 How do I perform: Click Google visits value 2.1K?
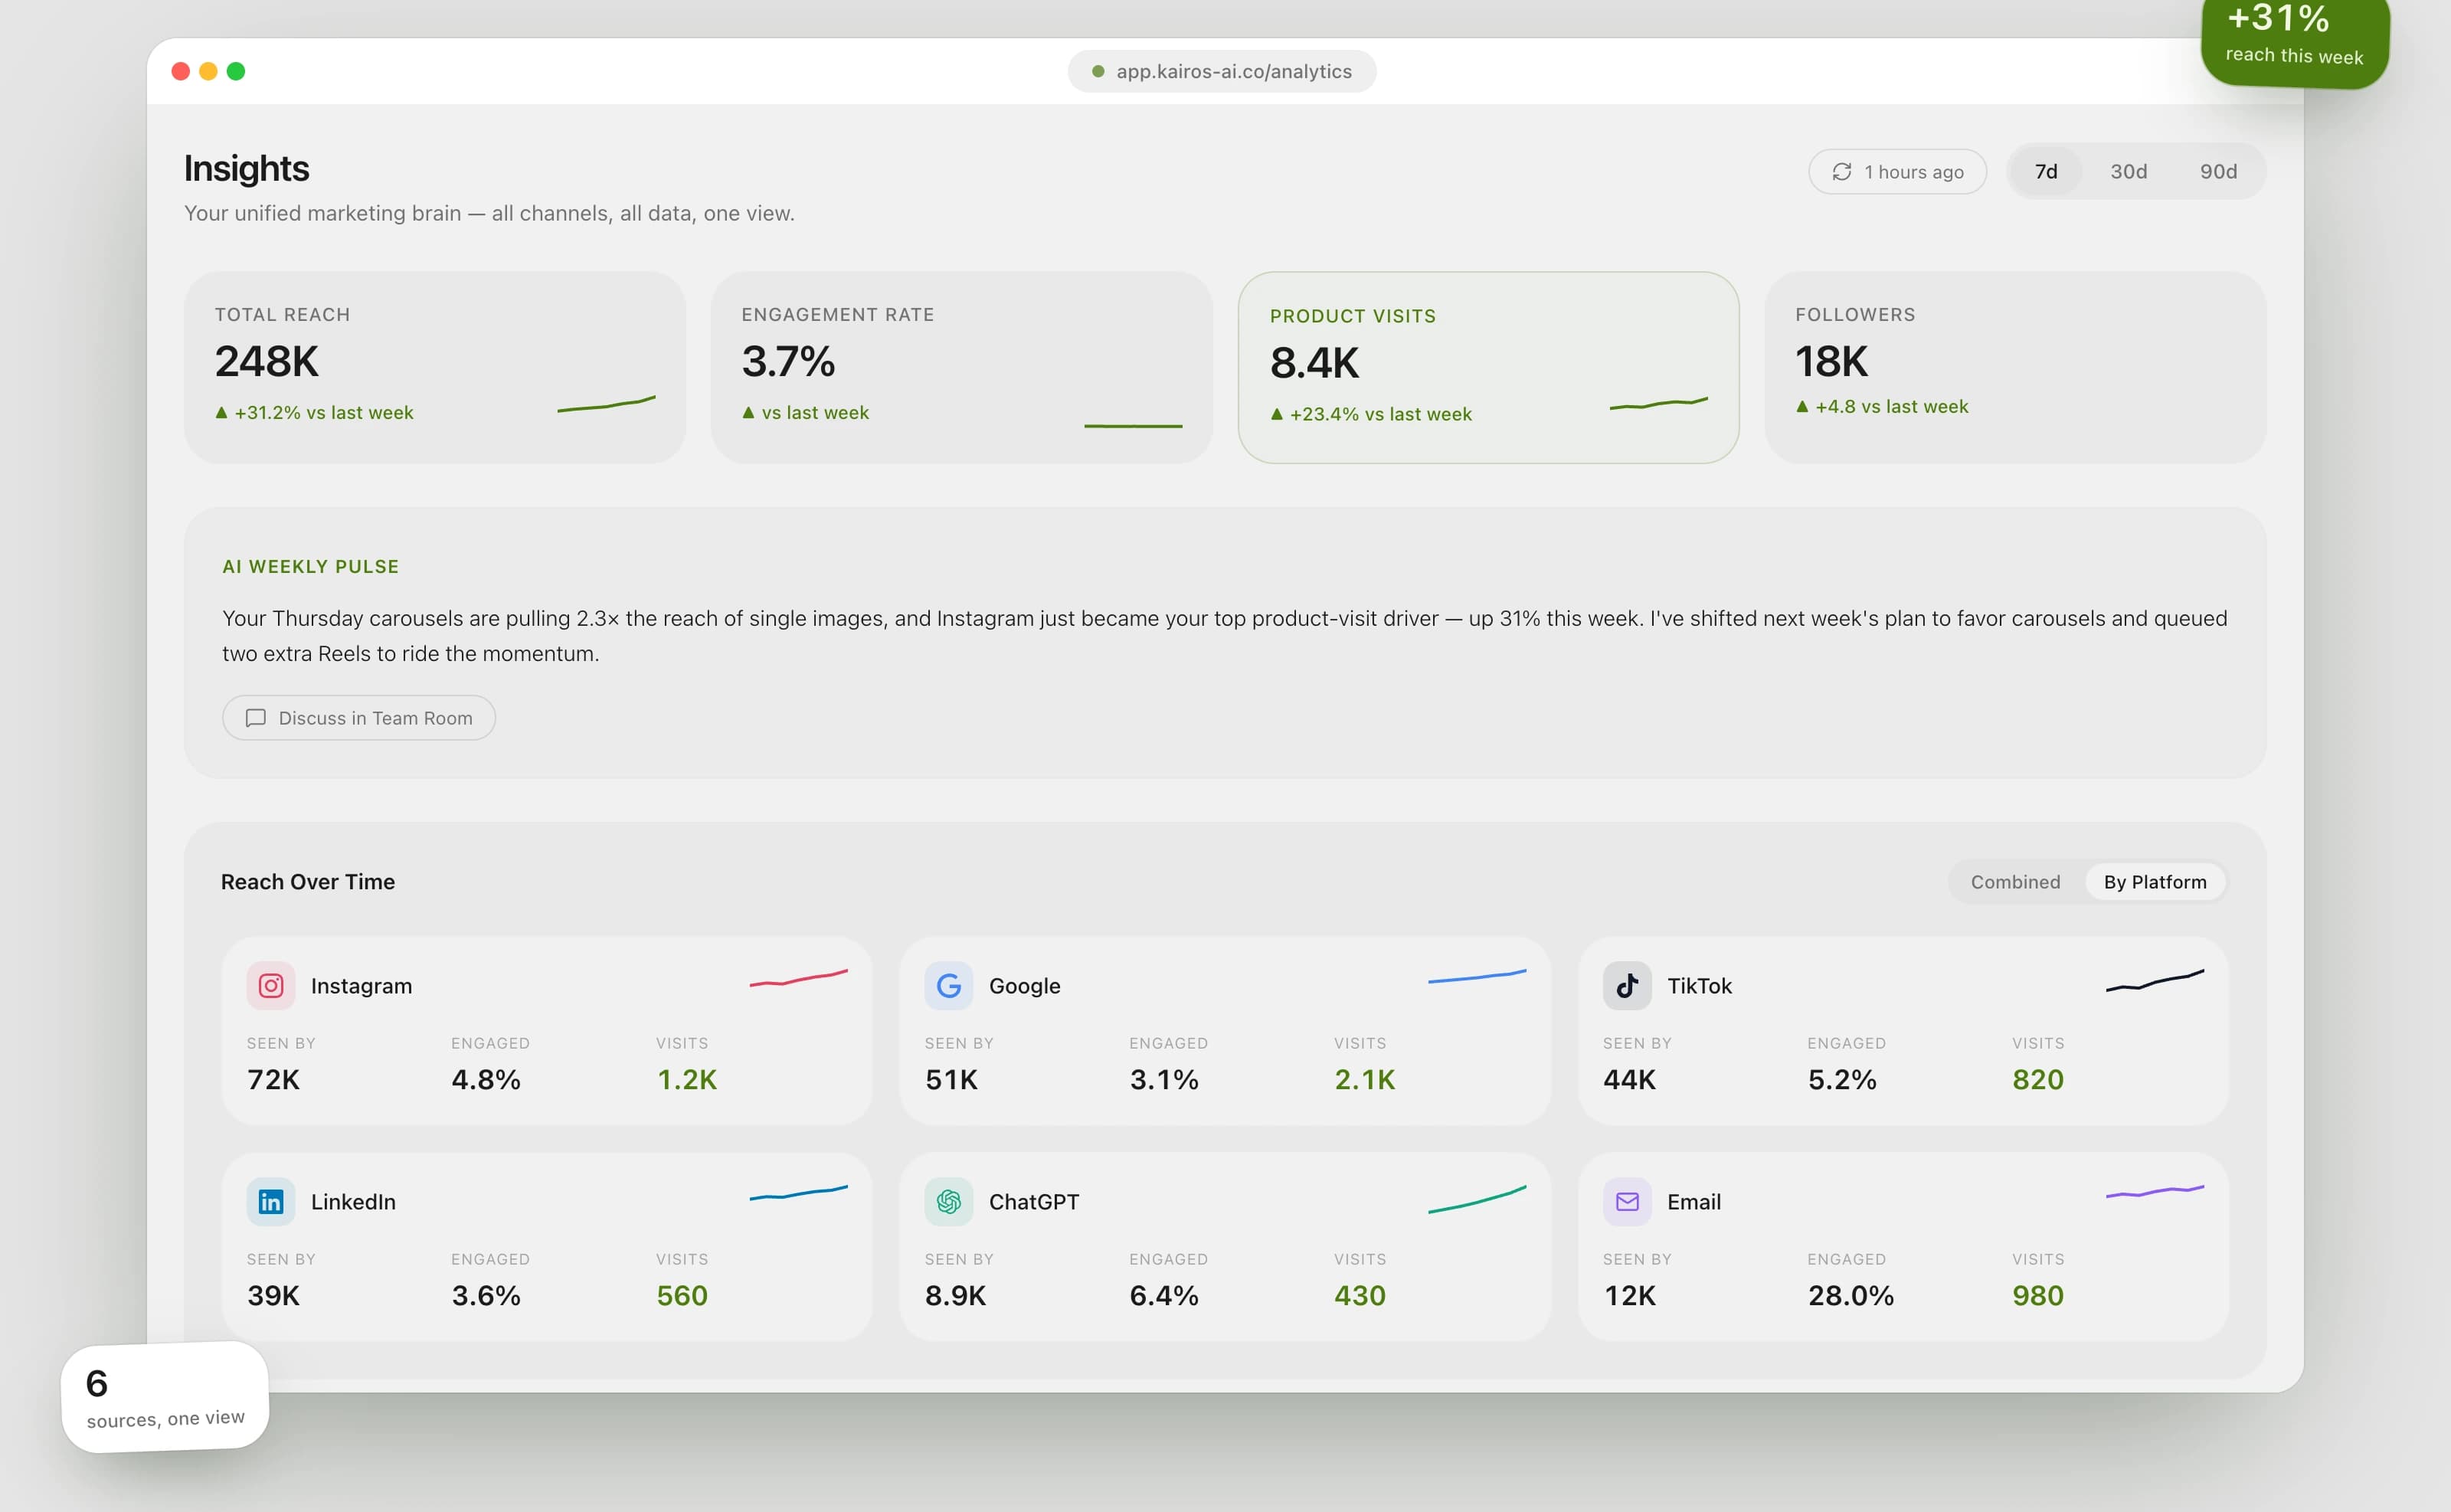(1365, 1080)
